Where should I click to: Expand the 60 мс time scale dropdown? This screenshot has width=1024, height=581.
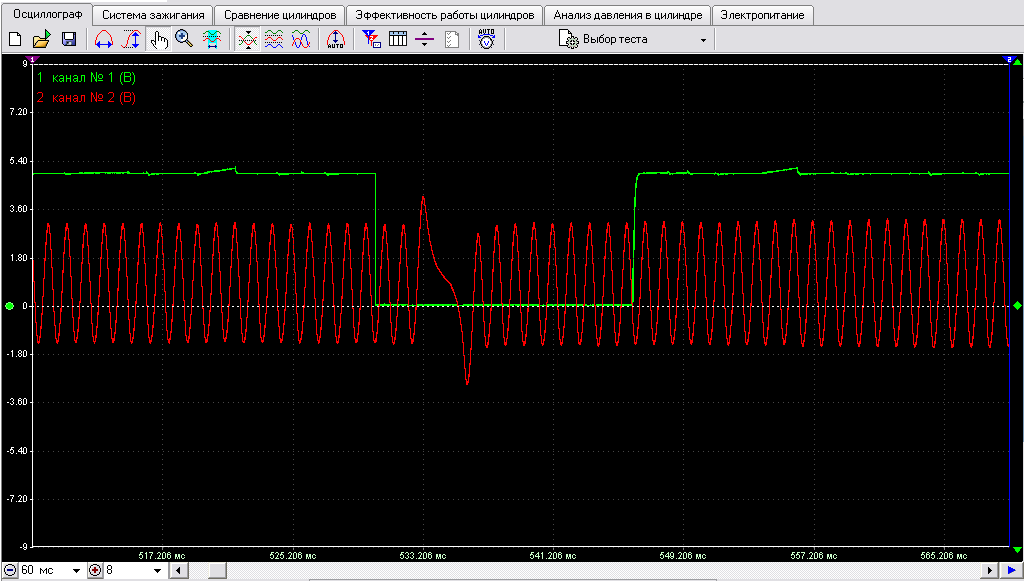point(76,571)
